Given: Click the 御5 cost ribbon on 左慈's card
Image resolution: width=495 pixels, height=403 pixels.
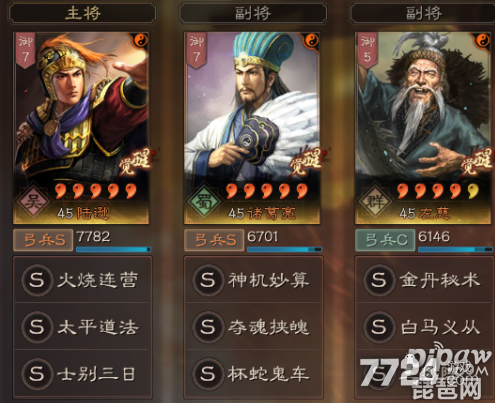Looking at the screenshot, I should click(367, 50).
